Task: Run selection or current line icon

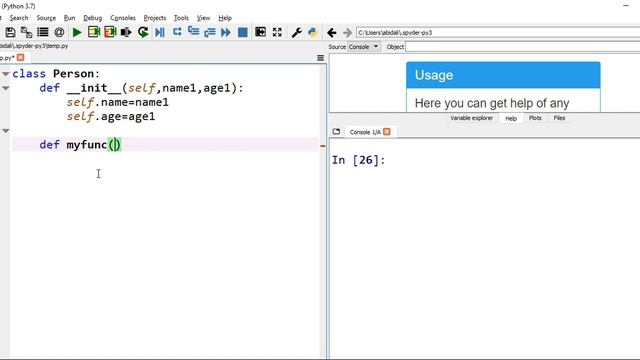Action: coord(126,32)
